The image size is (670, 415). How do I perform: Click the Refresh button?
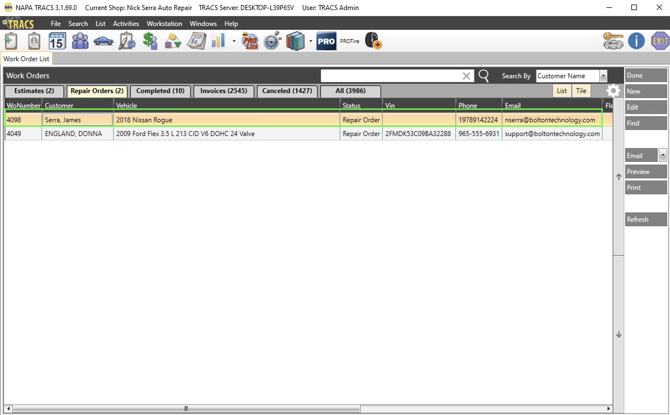pos(645,219)
